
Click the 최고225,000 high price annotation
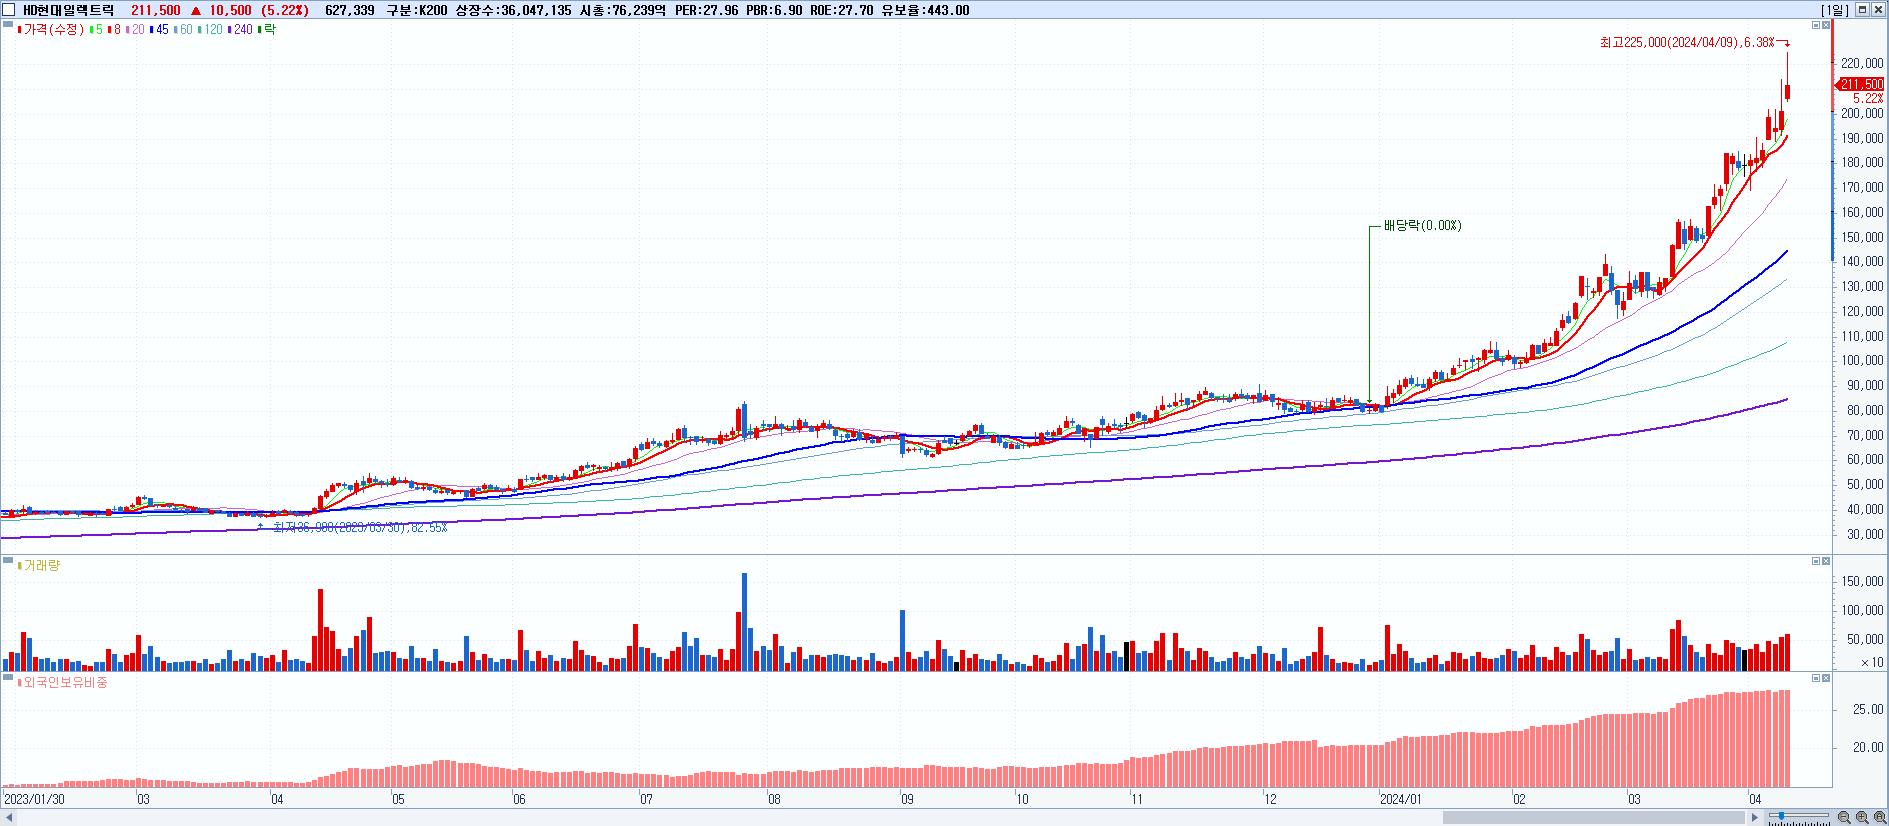1686,42
